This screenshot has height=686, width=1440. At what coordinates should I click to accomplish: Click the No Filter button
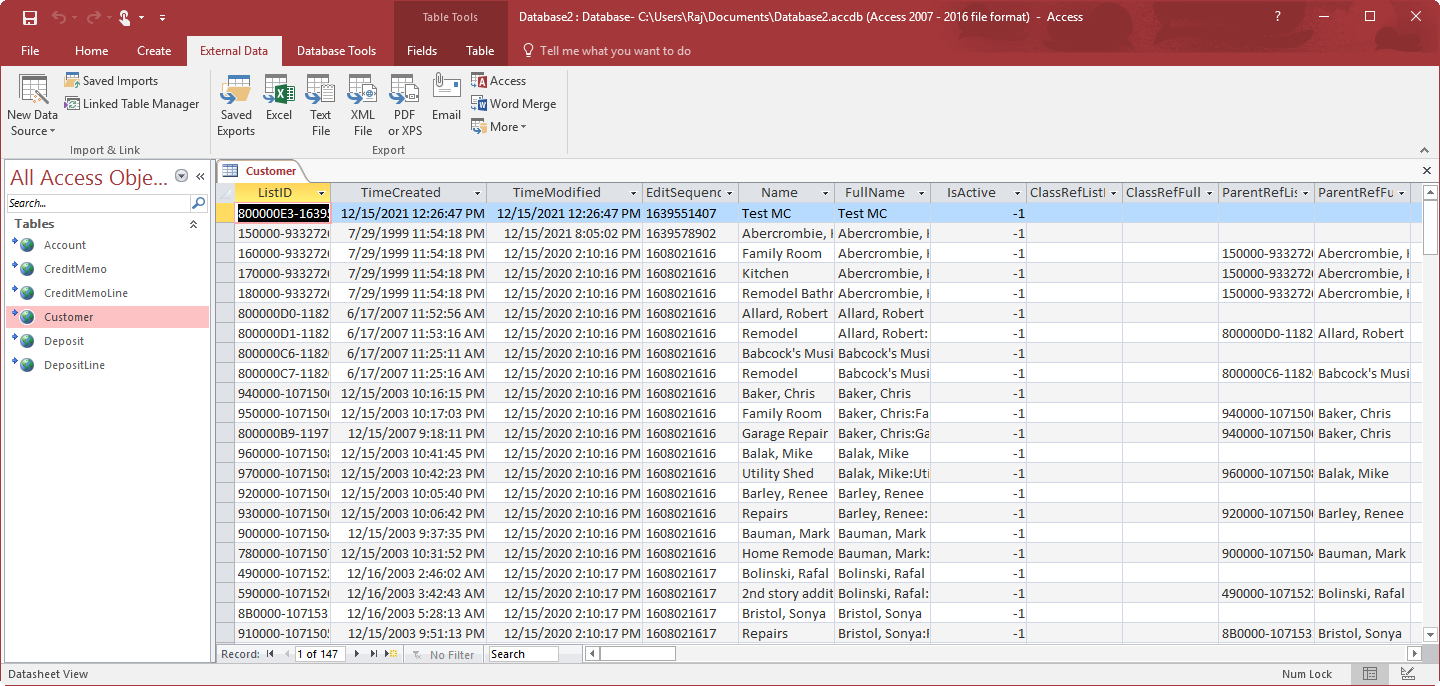pyautogui.click(x=443, y=654)
